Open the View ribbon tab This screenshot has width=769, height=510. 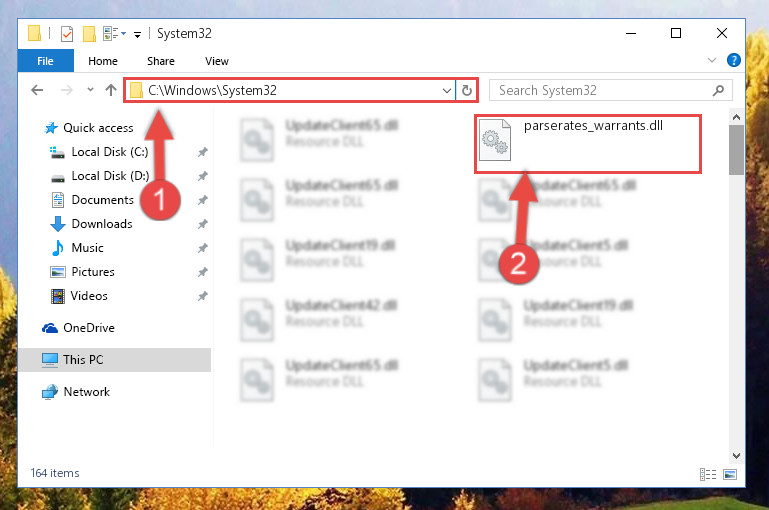217,61
